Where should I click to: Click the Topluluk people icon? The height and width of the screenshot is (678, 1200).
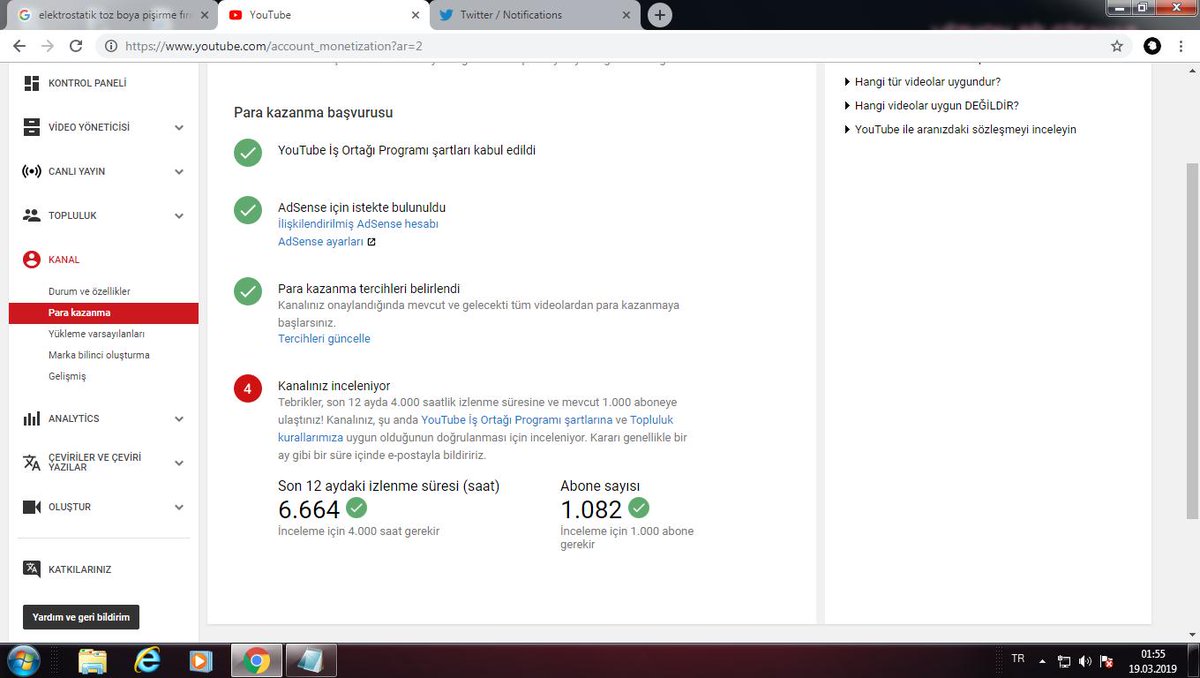(x=31, y=215)
